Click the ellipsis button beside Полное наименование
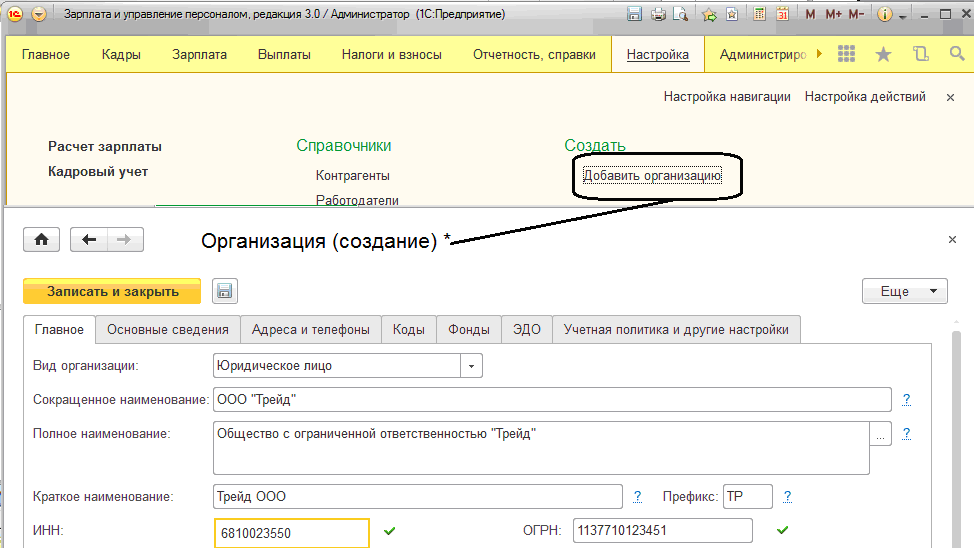Viewport: 974px width, 548px height. point(880,436)
